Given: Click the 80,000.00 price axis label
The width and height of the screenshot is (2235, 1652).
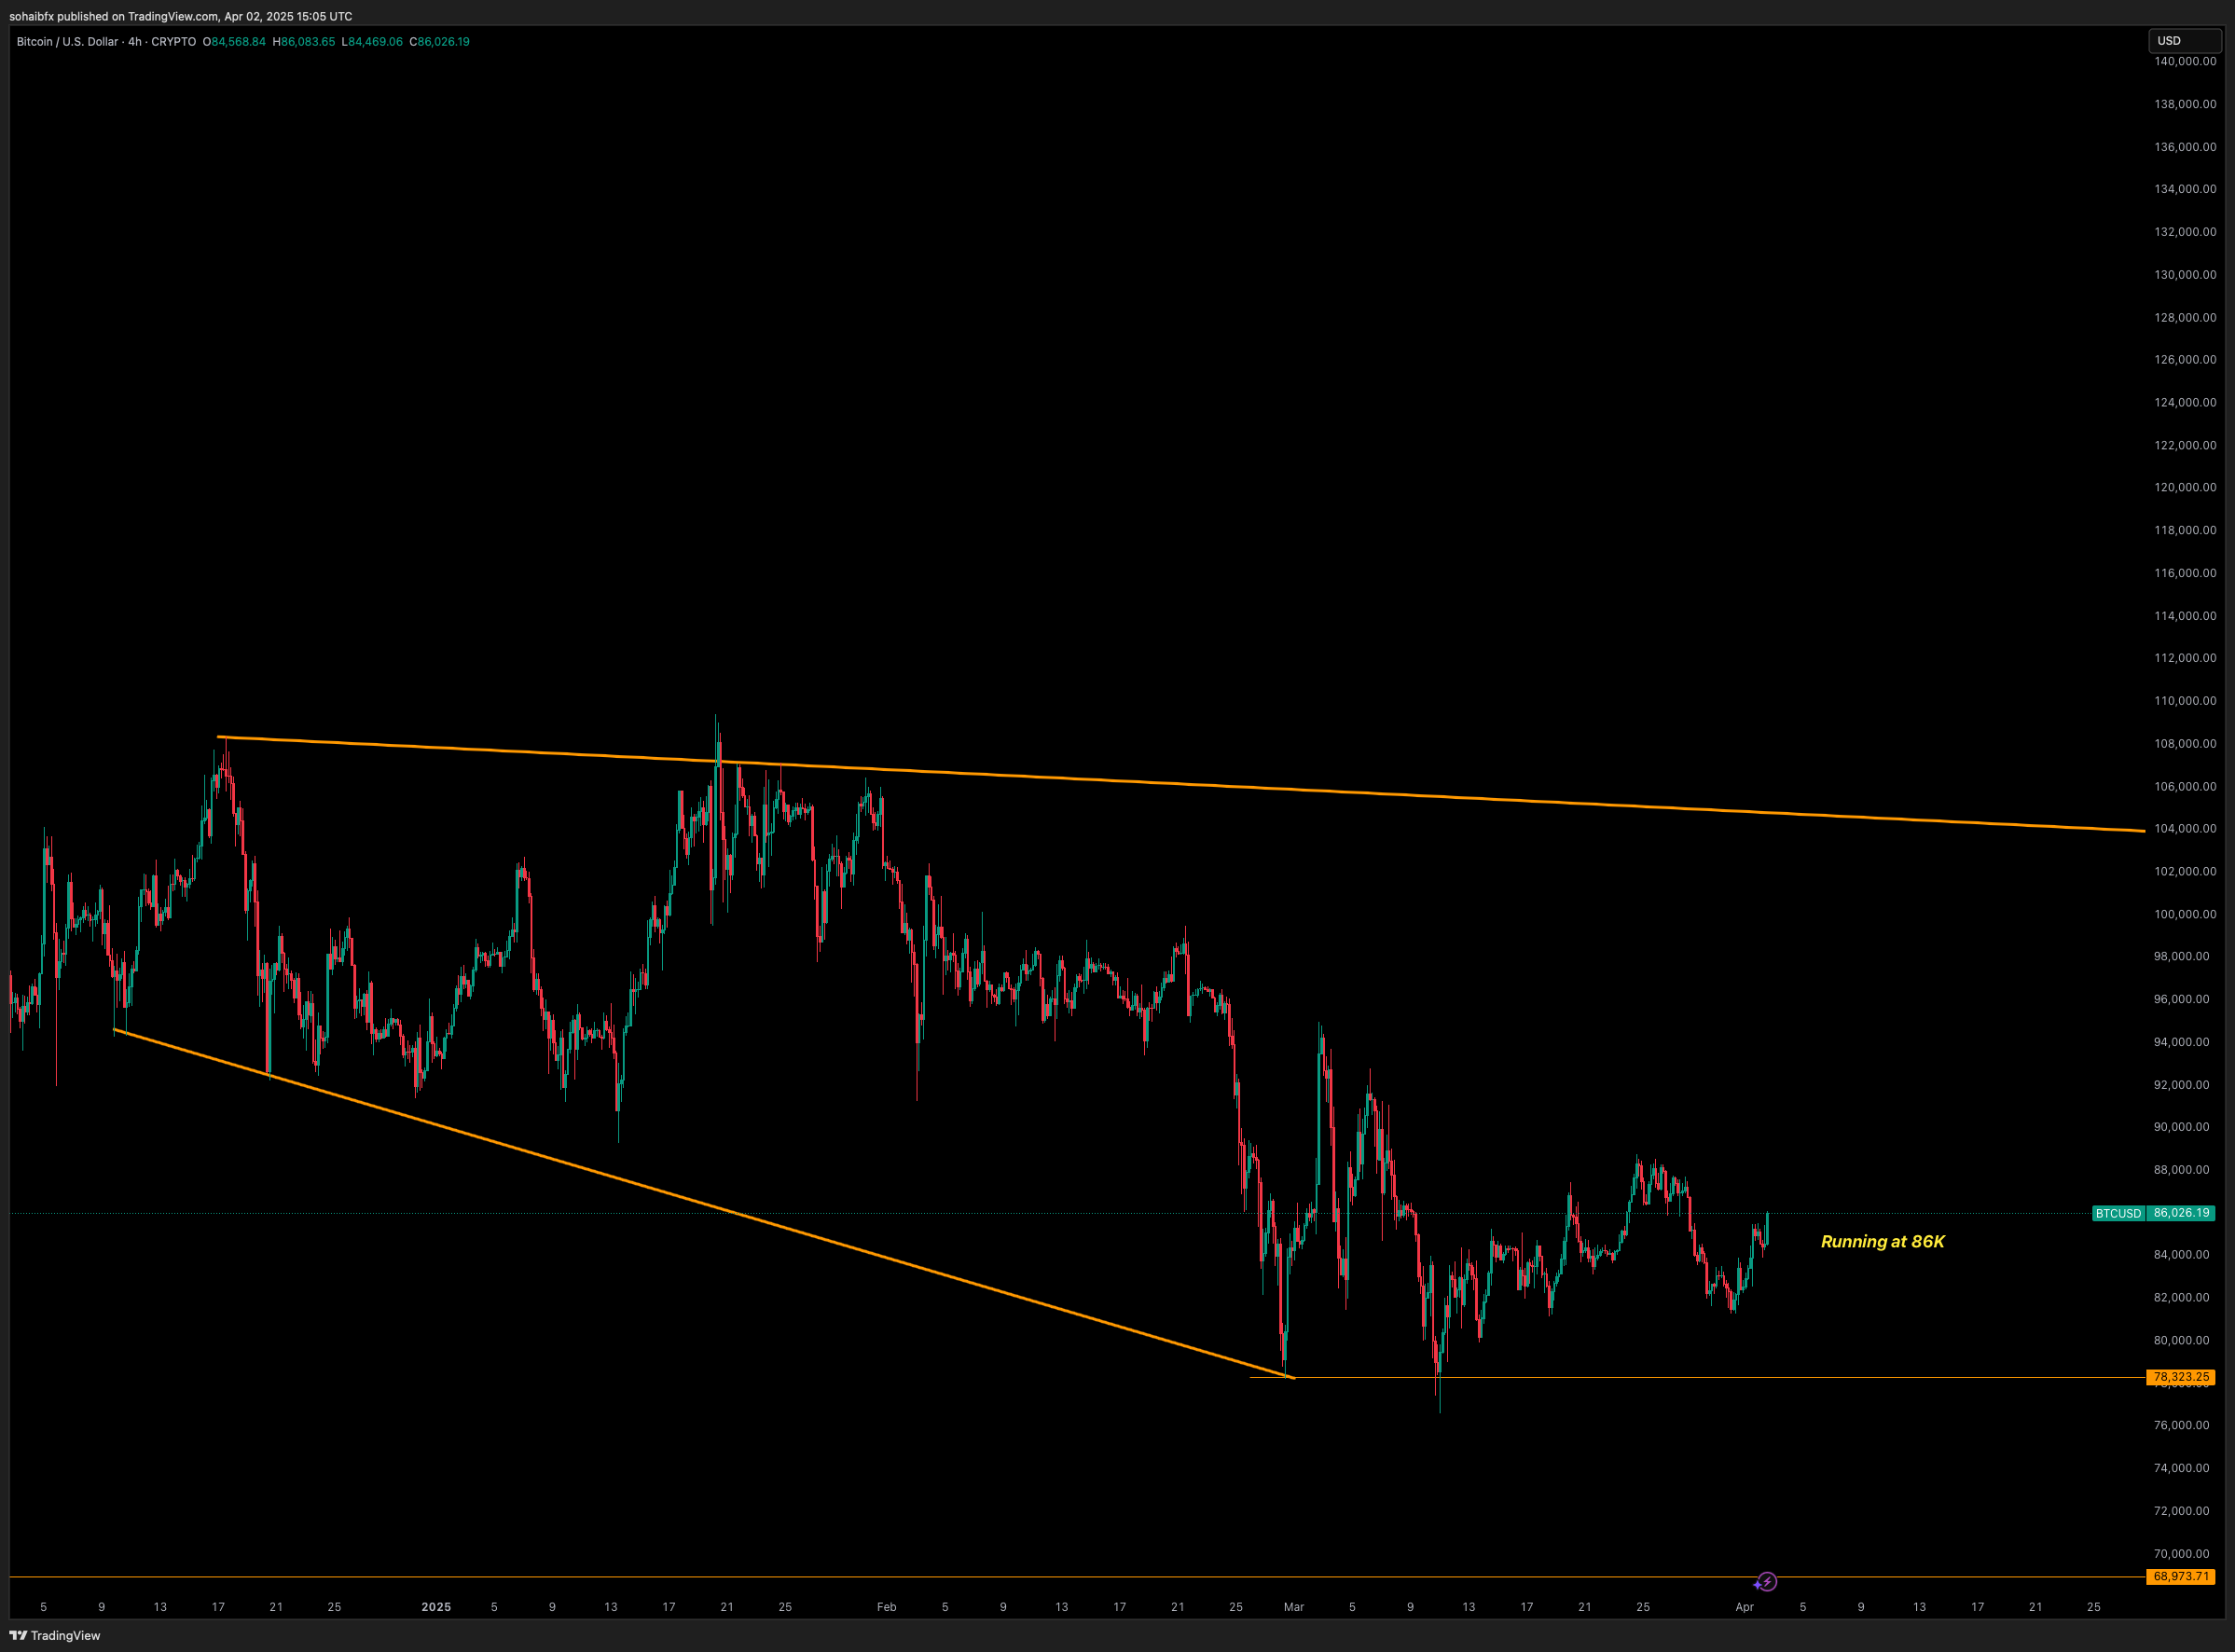Looking at the screenshot, I should pyautogui.click(x=2182, y=1340).
